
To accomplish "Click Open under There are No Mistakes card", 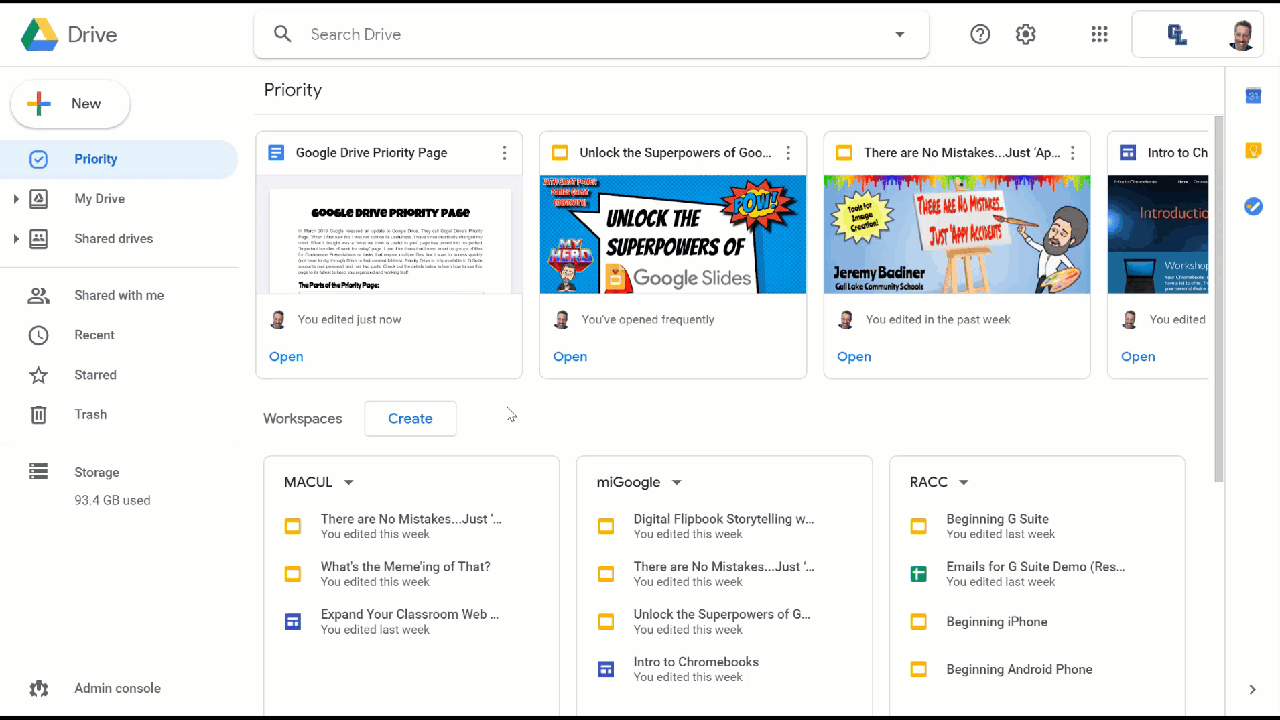I will 854,356.
